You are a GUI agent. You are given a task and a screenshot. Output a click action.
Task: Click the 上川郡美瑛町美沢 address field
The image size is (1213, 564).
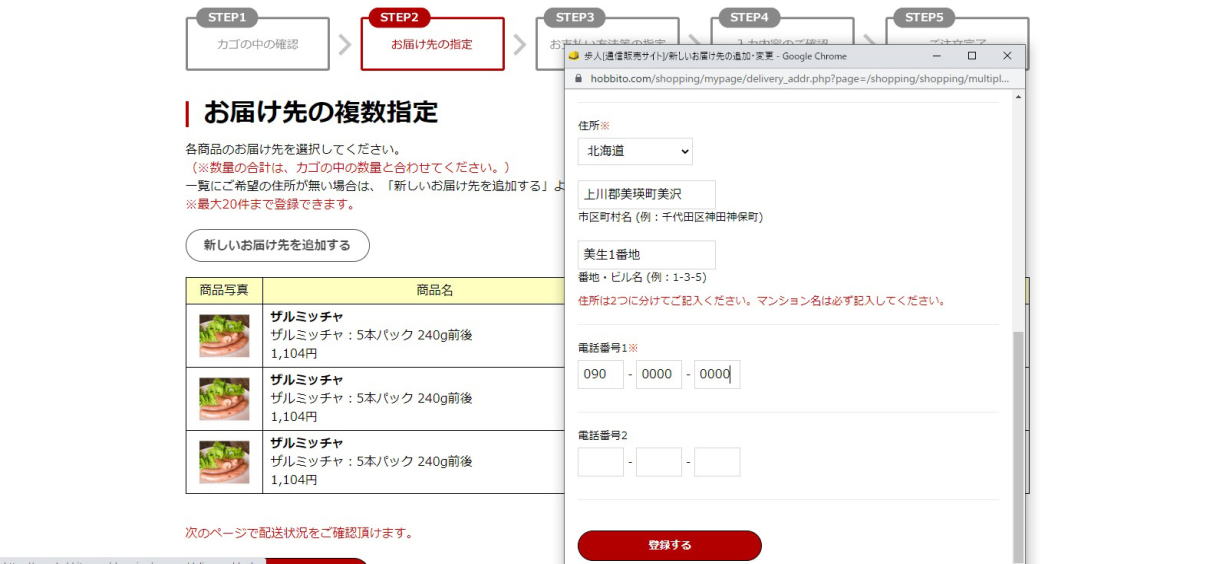click(x=647, y=194)
